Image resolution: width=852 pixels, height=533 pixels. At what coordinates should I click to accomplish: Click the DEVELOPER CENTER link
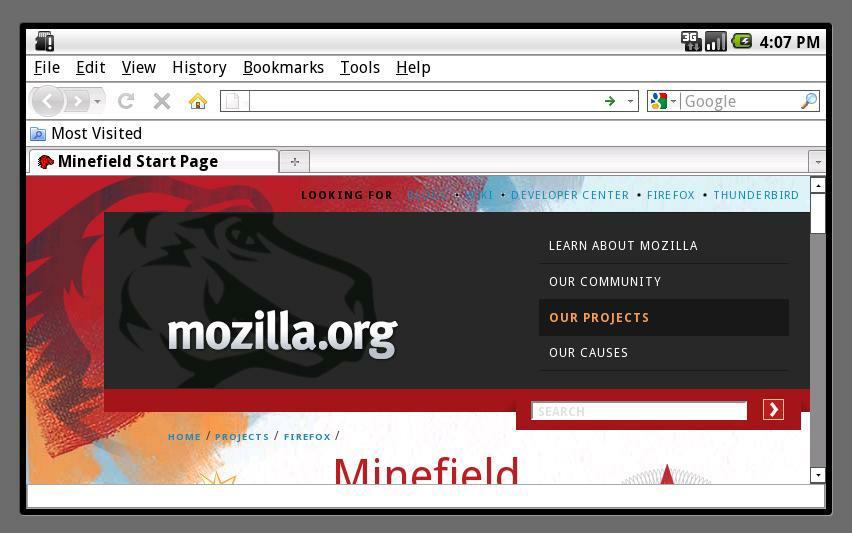pos(569,195)
